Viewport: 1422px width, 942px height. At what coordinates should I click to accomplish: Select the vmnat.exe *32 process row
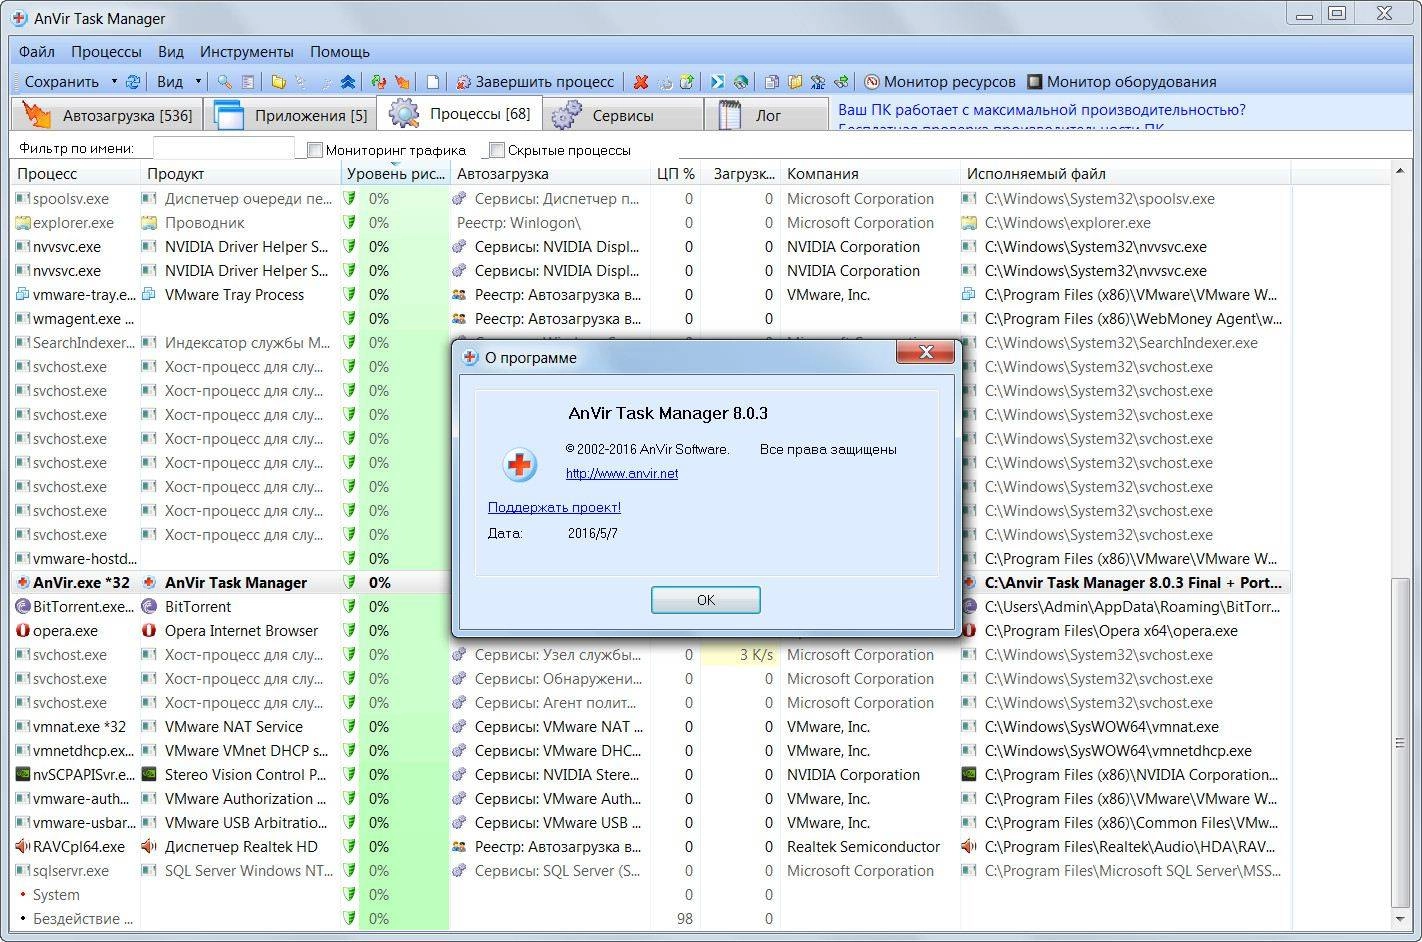(650, 727)
